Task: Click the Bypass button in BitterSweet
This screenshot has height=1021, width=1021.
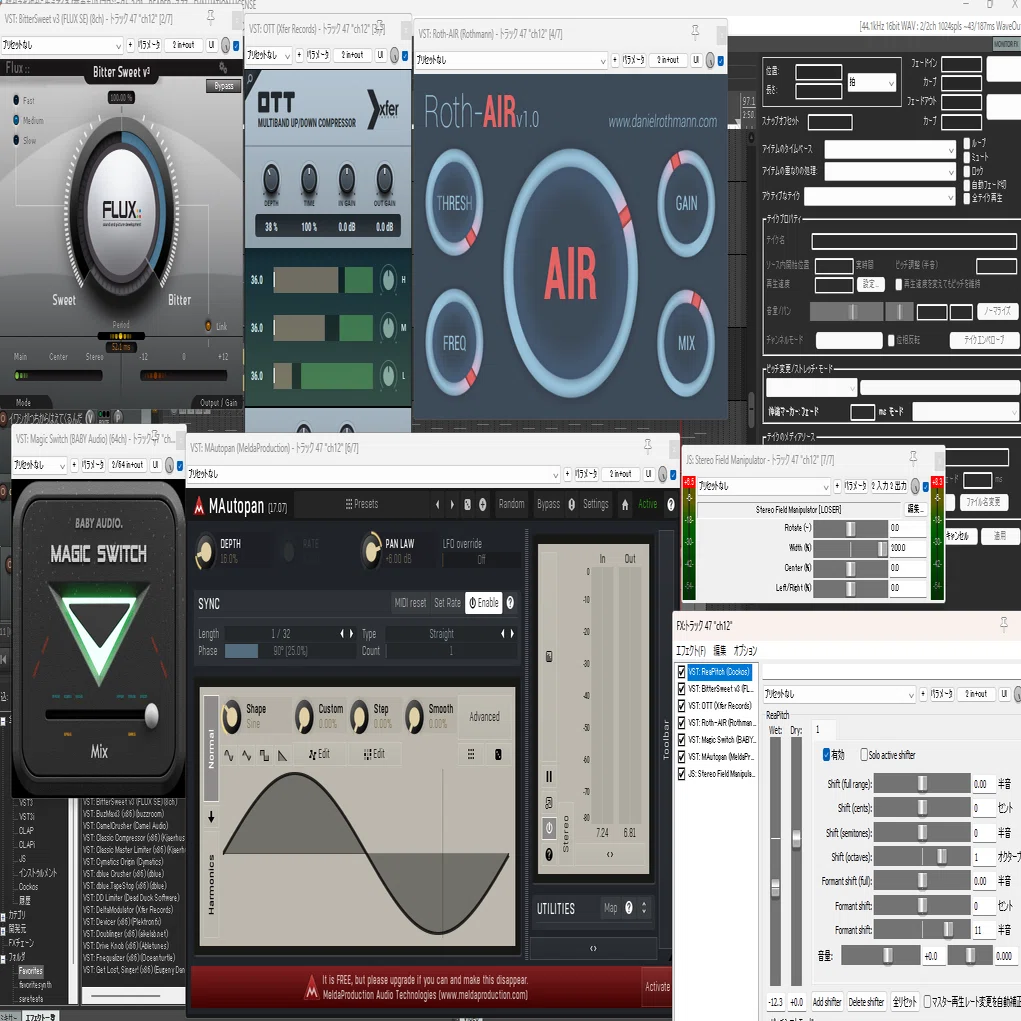Action: (223, 86)
